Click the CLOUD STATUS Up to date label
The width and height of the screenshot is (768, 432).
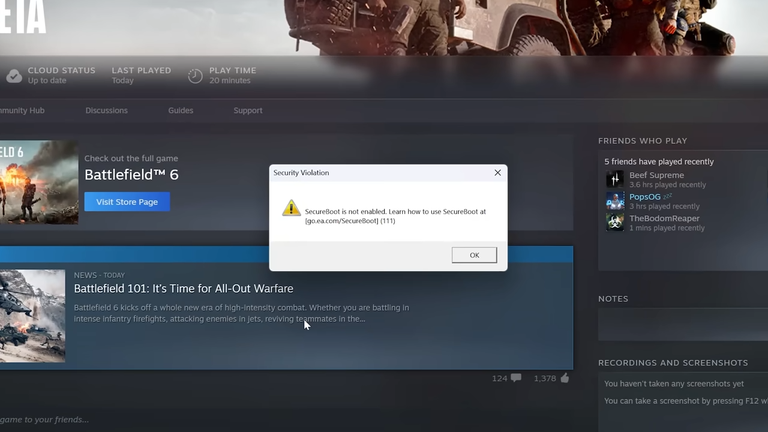[x=61, y=75]
